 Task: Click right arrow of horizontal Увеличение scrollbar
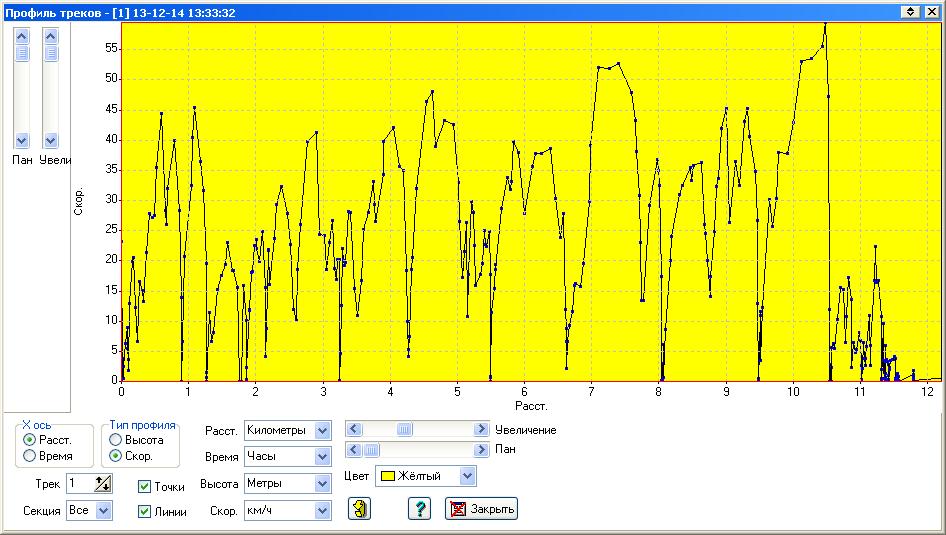482,429
